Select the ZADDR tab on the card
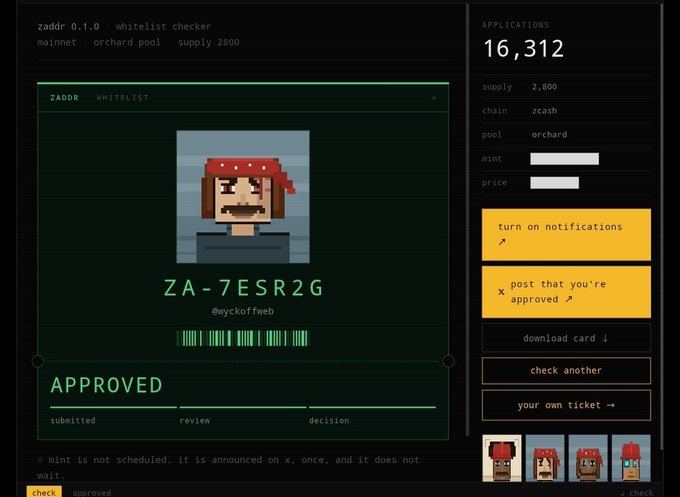Image resolution: width=680 pixels, height=497 pixels. (x=64, y=98)
